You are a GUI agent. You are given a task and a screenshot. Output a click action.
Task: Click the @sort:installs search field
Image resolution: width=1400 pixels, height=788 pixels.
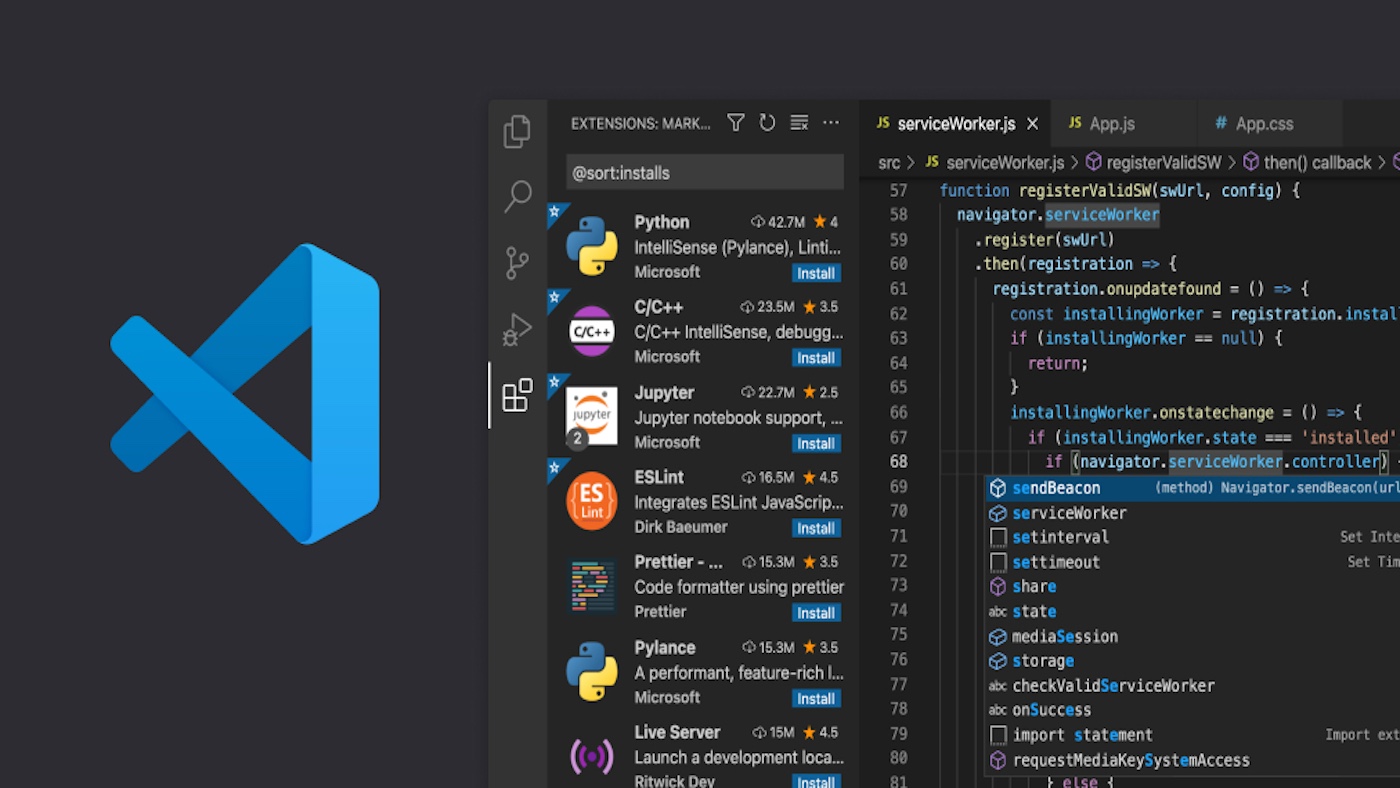(x=705, y=172)
